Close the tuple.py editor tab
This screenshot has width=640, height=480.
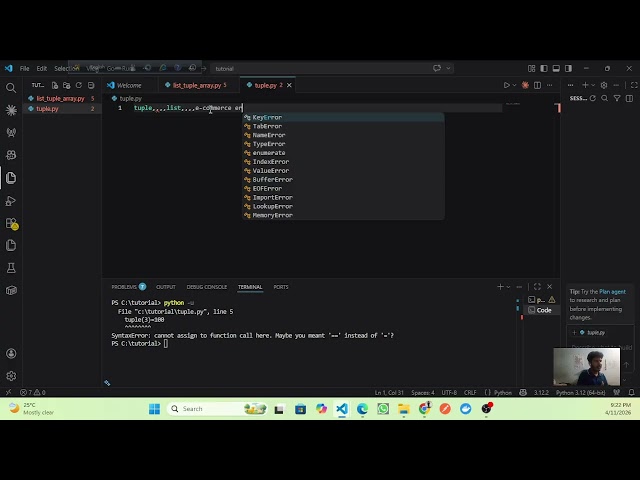289,85
